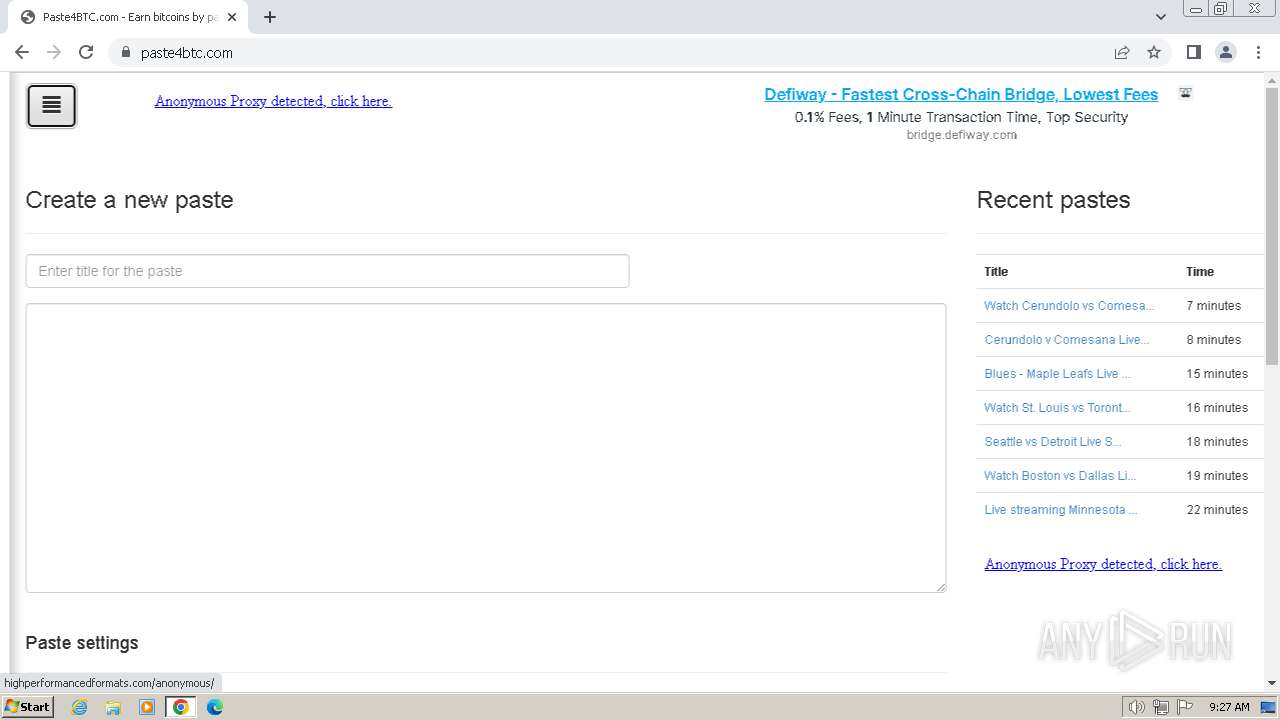Open paste 'Watch Boston vs Dallas Li...'

tap(1060, 476)
